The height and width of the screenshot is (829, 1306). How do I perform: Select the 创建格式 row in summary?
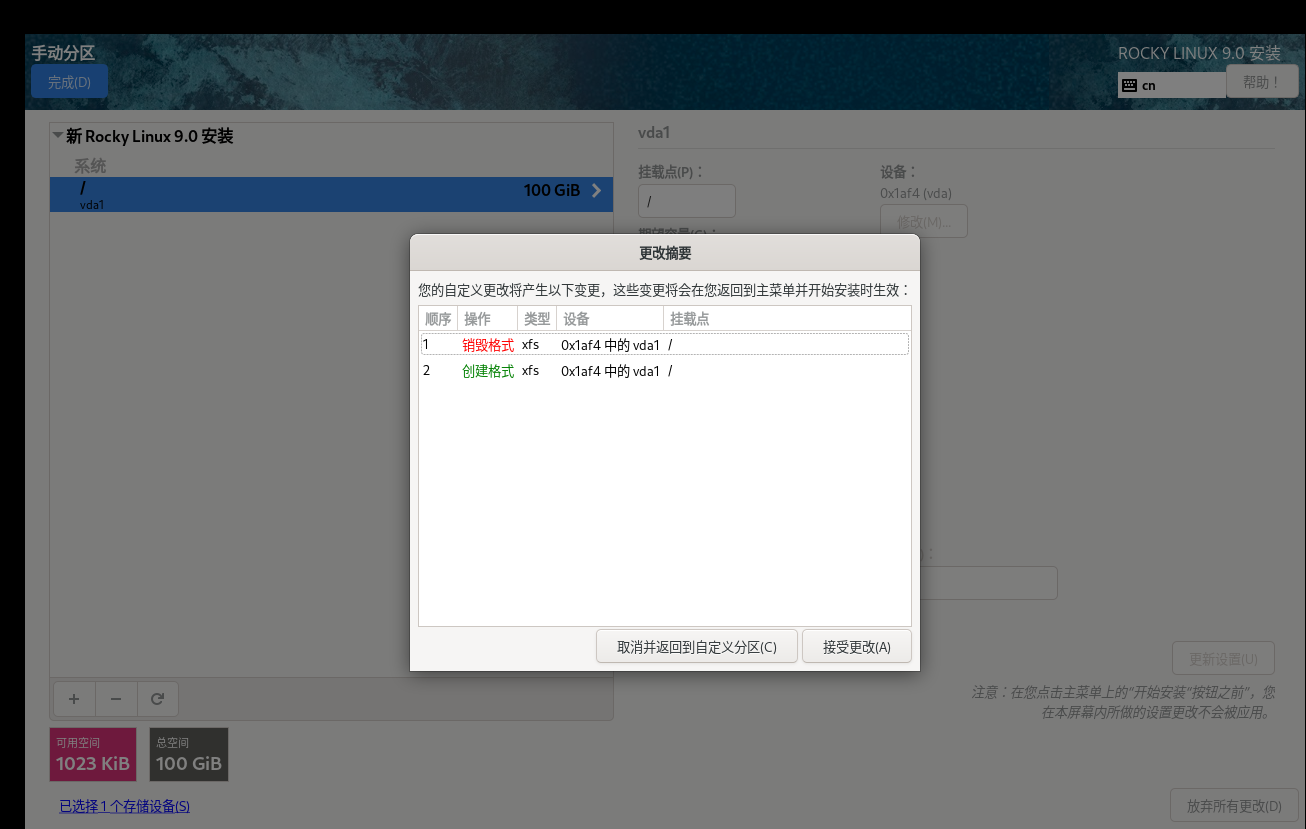[x=664, y=371]
